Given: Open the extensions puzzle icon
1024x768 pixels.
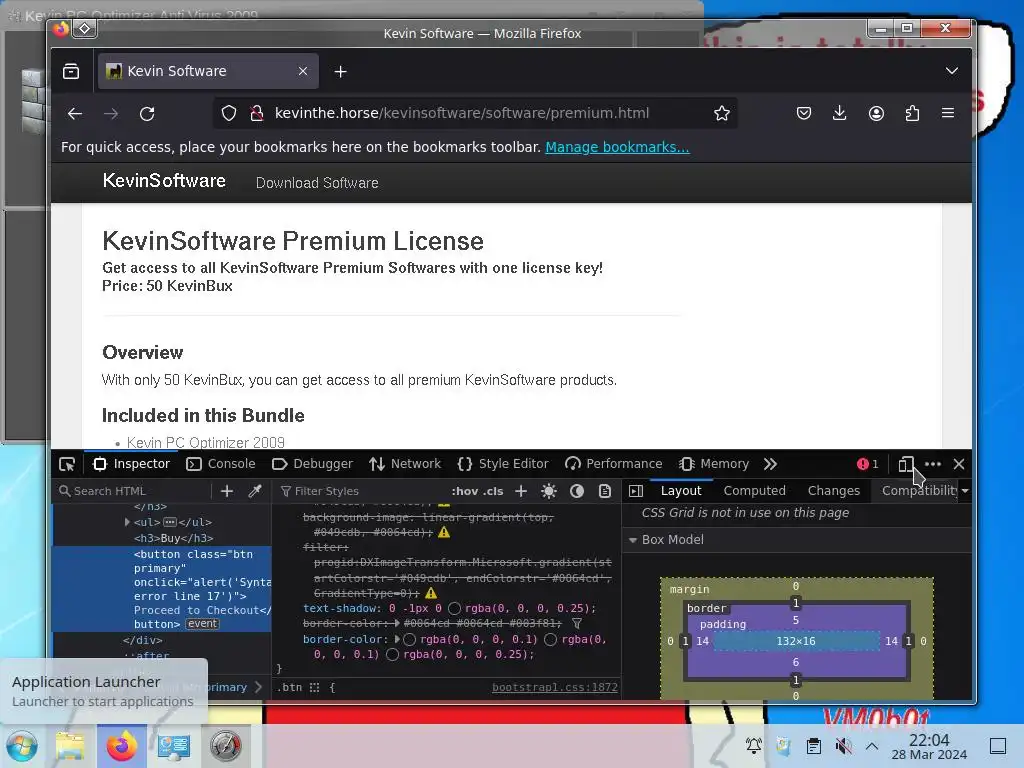Looking at the screenshot, I should click(912, 114).
